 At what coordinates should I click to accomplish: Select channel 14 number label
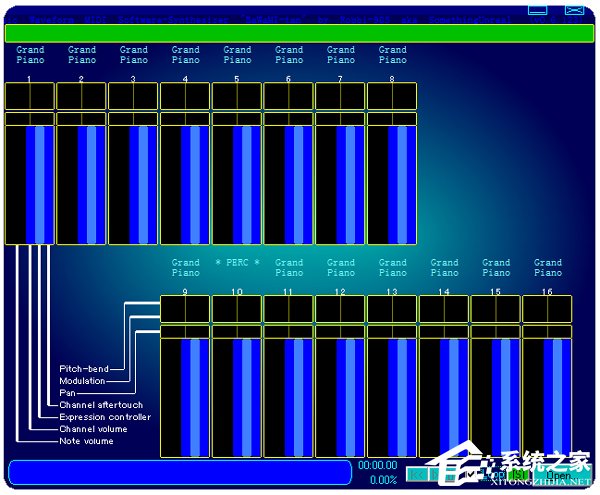[444, 291]
